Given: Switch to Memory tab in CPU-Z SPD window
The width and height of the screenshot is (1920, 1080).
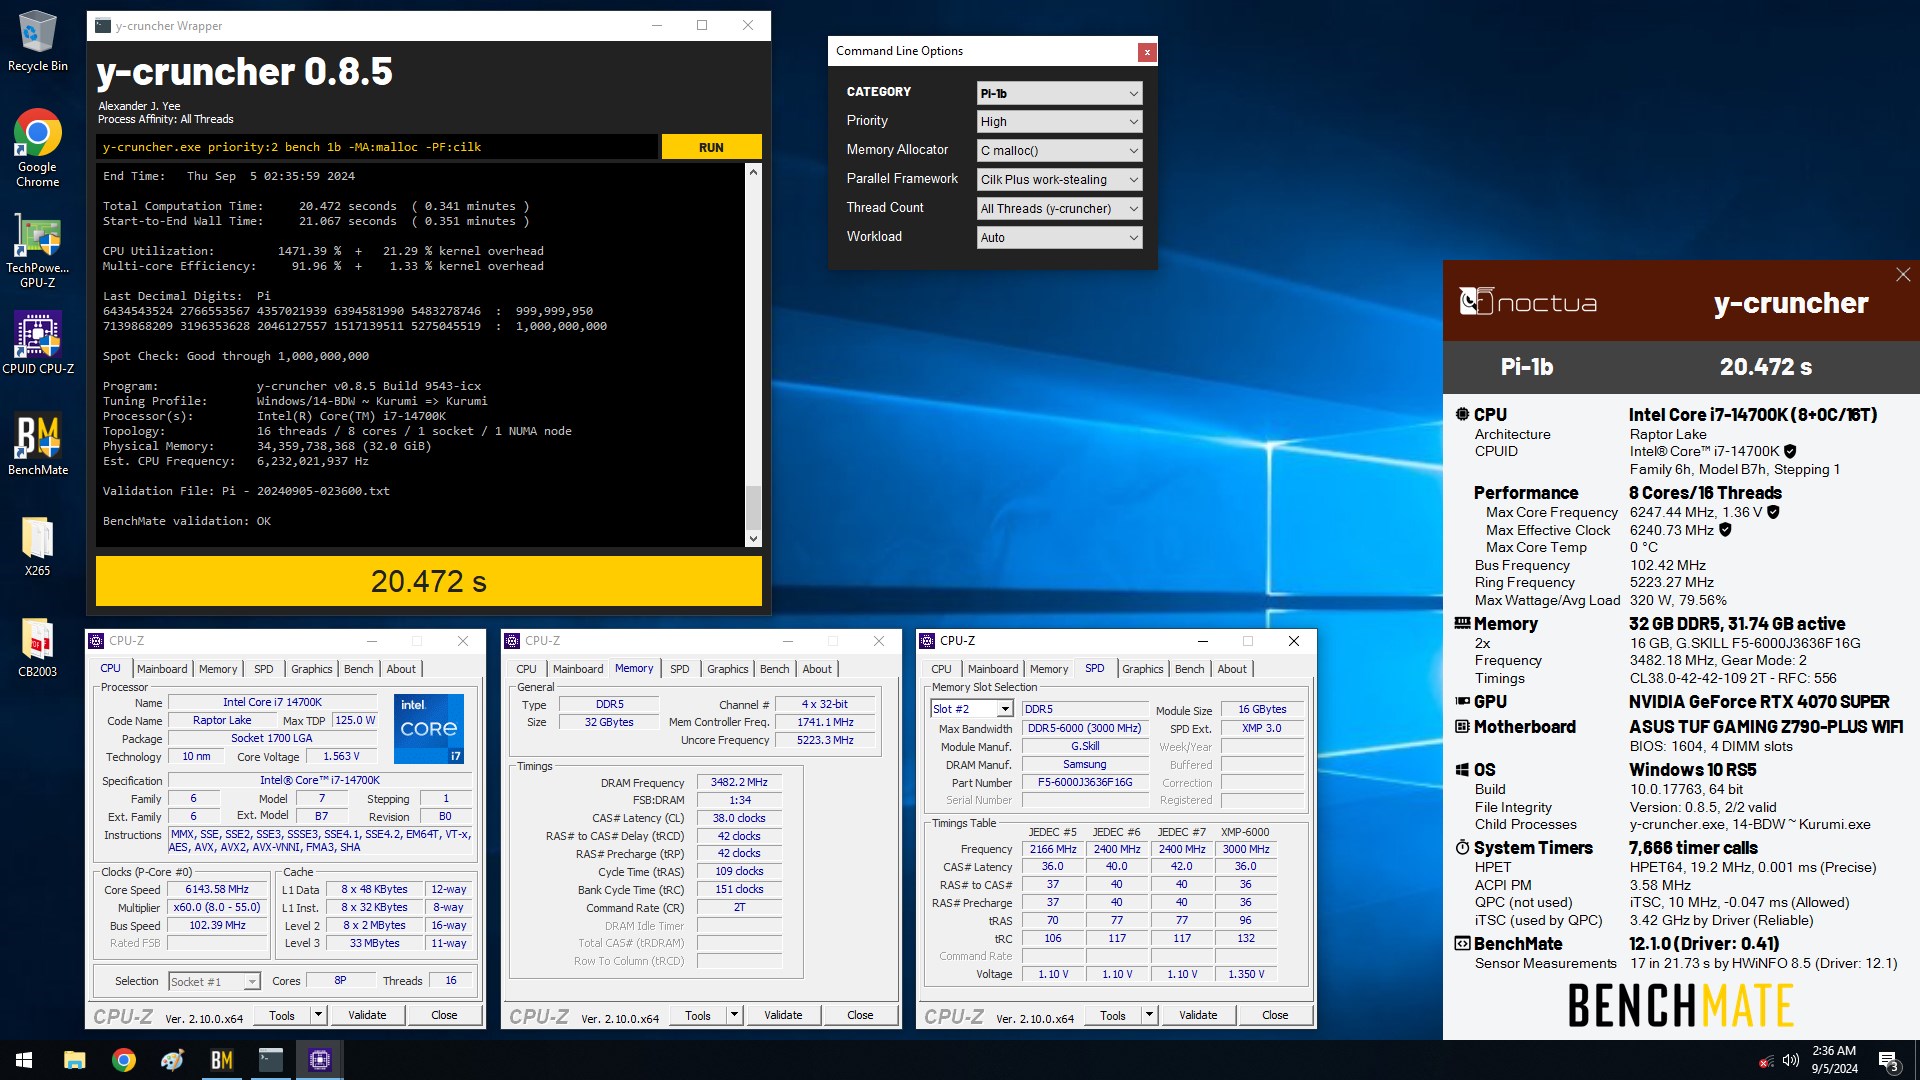Looking at the screenshot, I should (1049, 669).
